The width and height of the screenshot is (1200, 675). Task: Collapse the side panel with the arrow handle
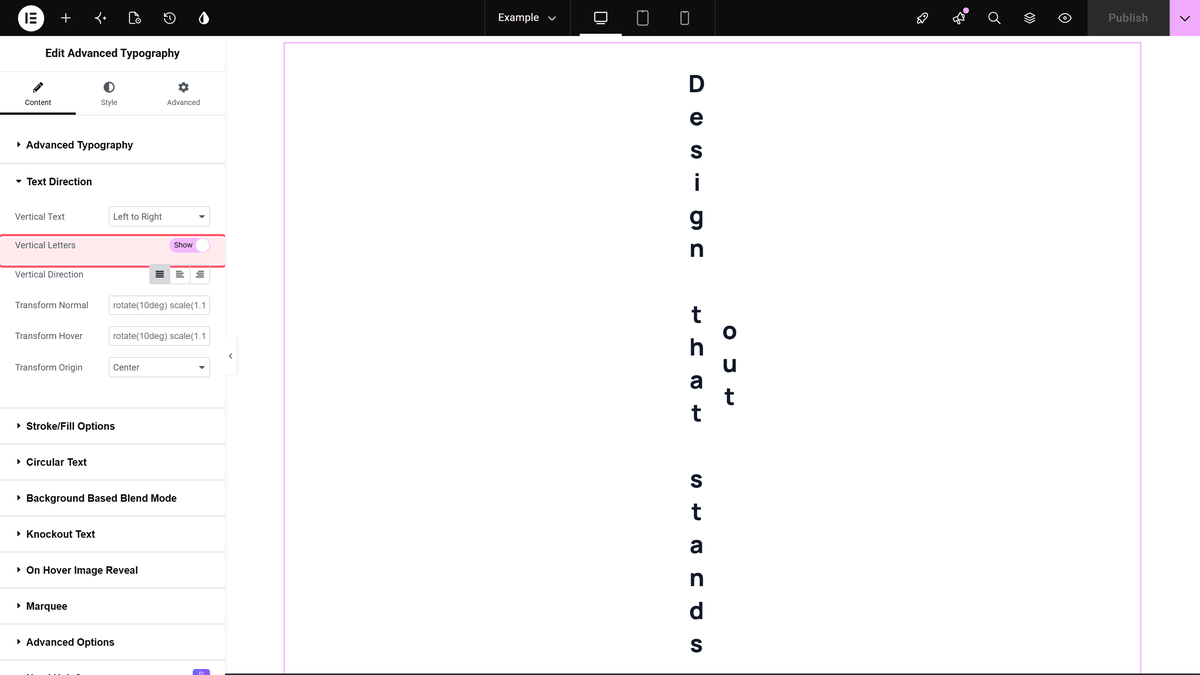(231, 356)
